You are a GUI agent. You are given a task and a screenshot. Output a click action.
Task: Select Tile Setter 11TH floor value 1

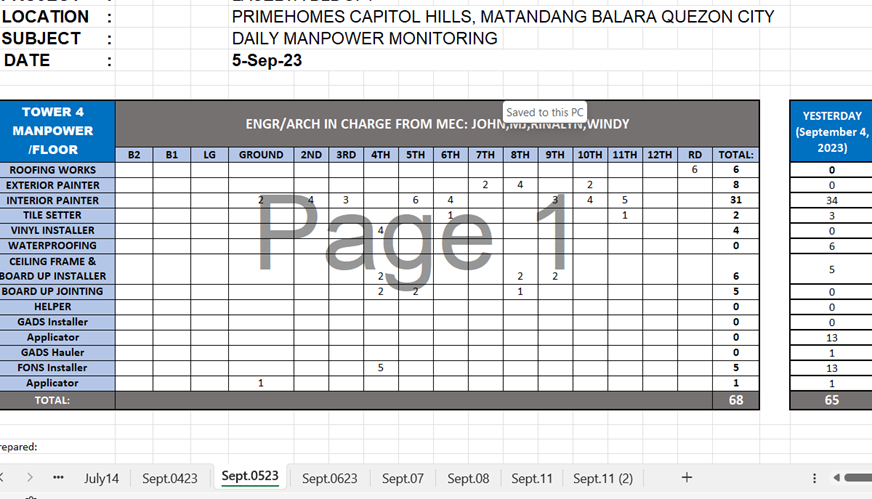pos(625,215)
